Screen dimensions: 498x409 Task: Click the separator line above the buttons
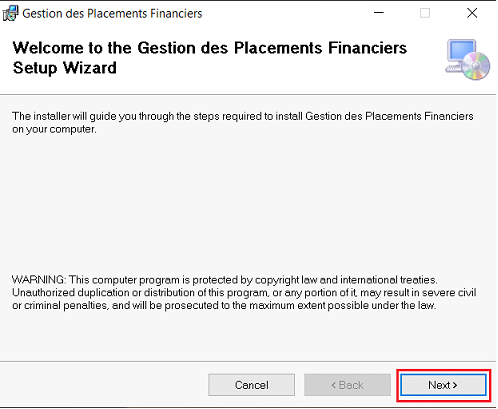point(248,361)
